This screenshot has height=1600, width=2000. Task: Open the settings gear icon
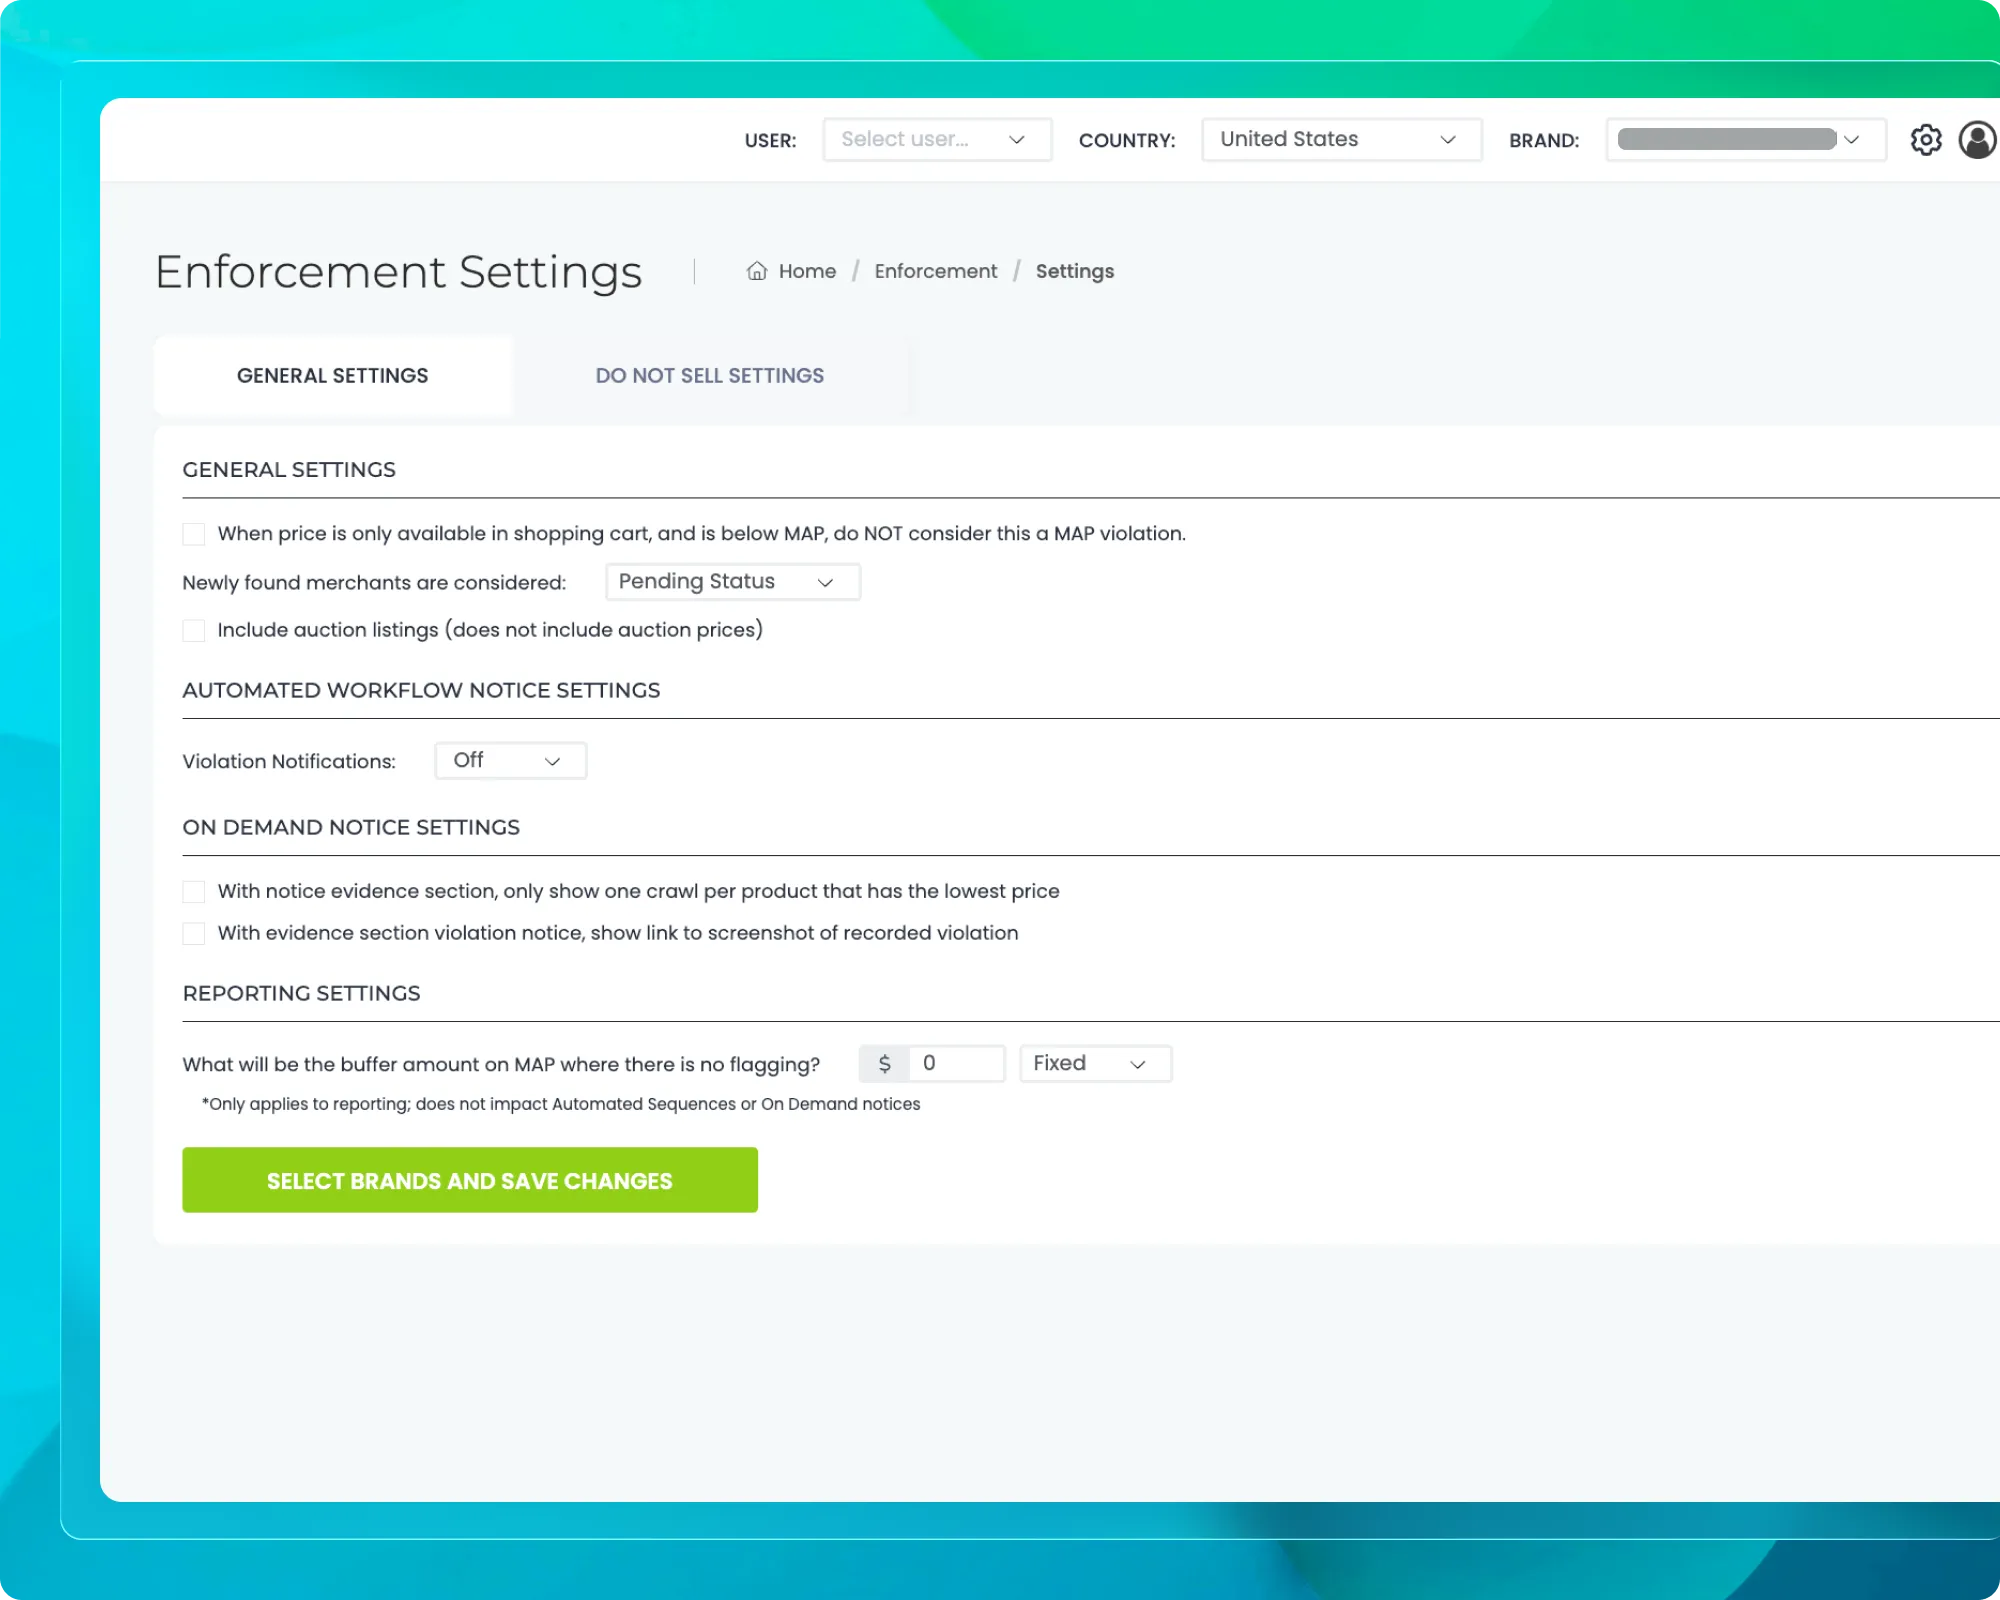click(1925, 140)
